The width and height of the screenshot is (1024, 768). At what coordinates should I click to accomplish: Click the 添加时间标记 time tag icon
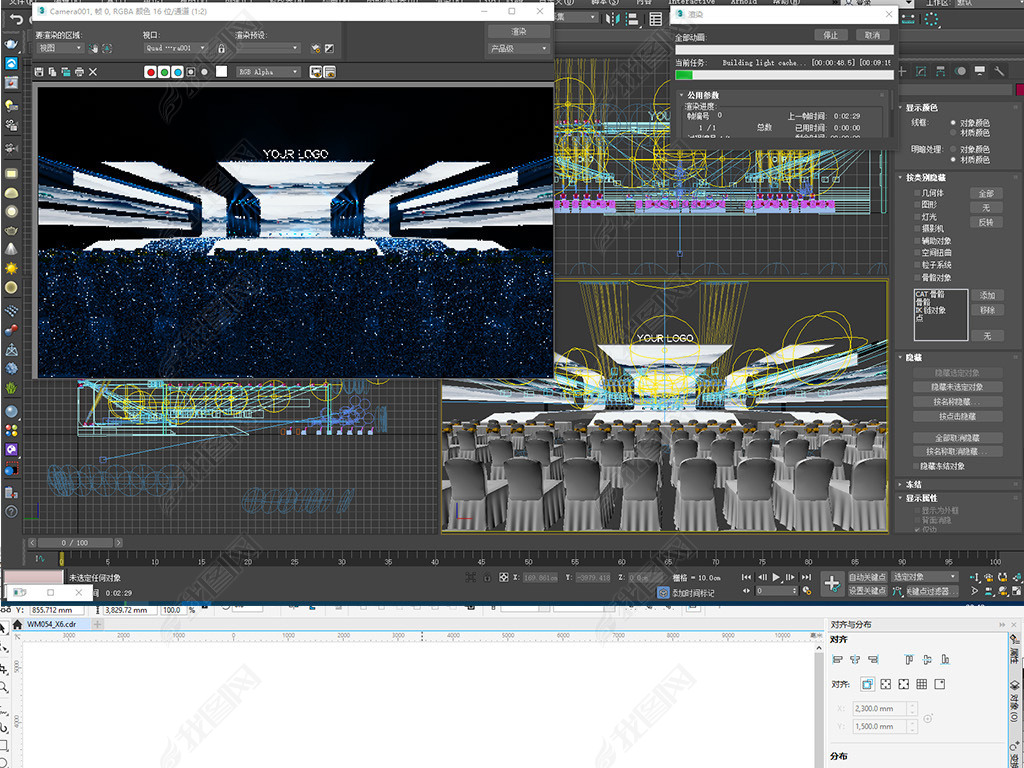coord(663,593)
